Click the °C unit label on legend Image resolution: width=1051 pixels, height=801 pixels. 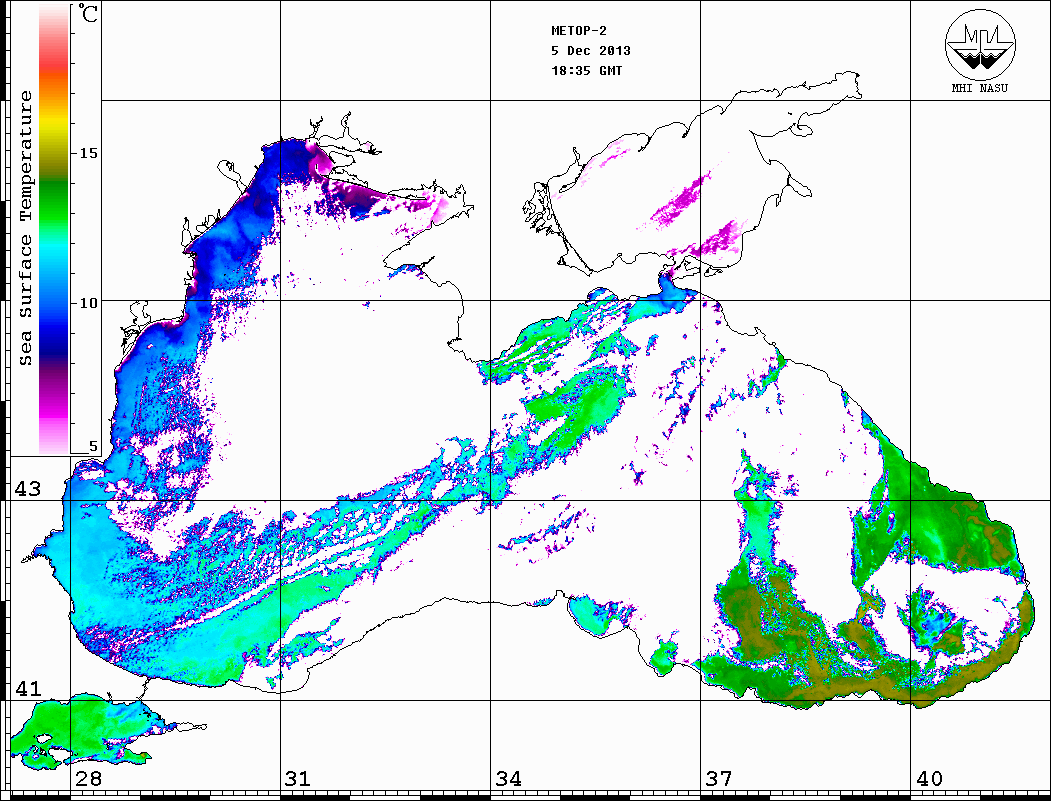(x=88, y=13)
